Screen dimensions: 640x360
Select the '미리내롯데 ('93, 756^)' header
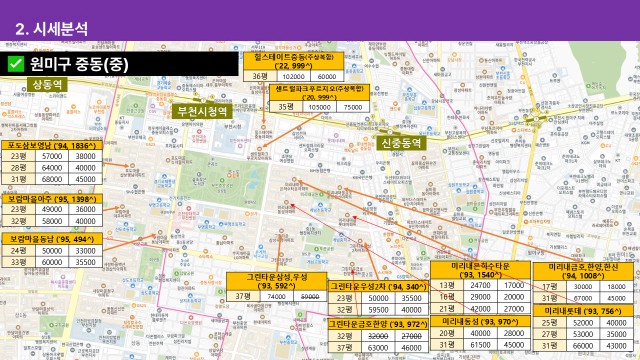coord(583,311)
